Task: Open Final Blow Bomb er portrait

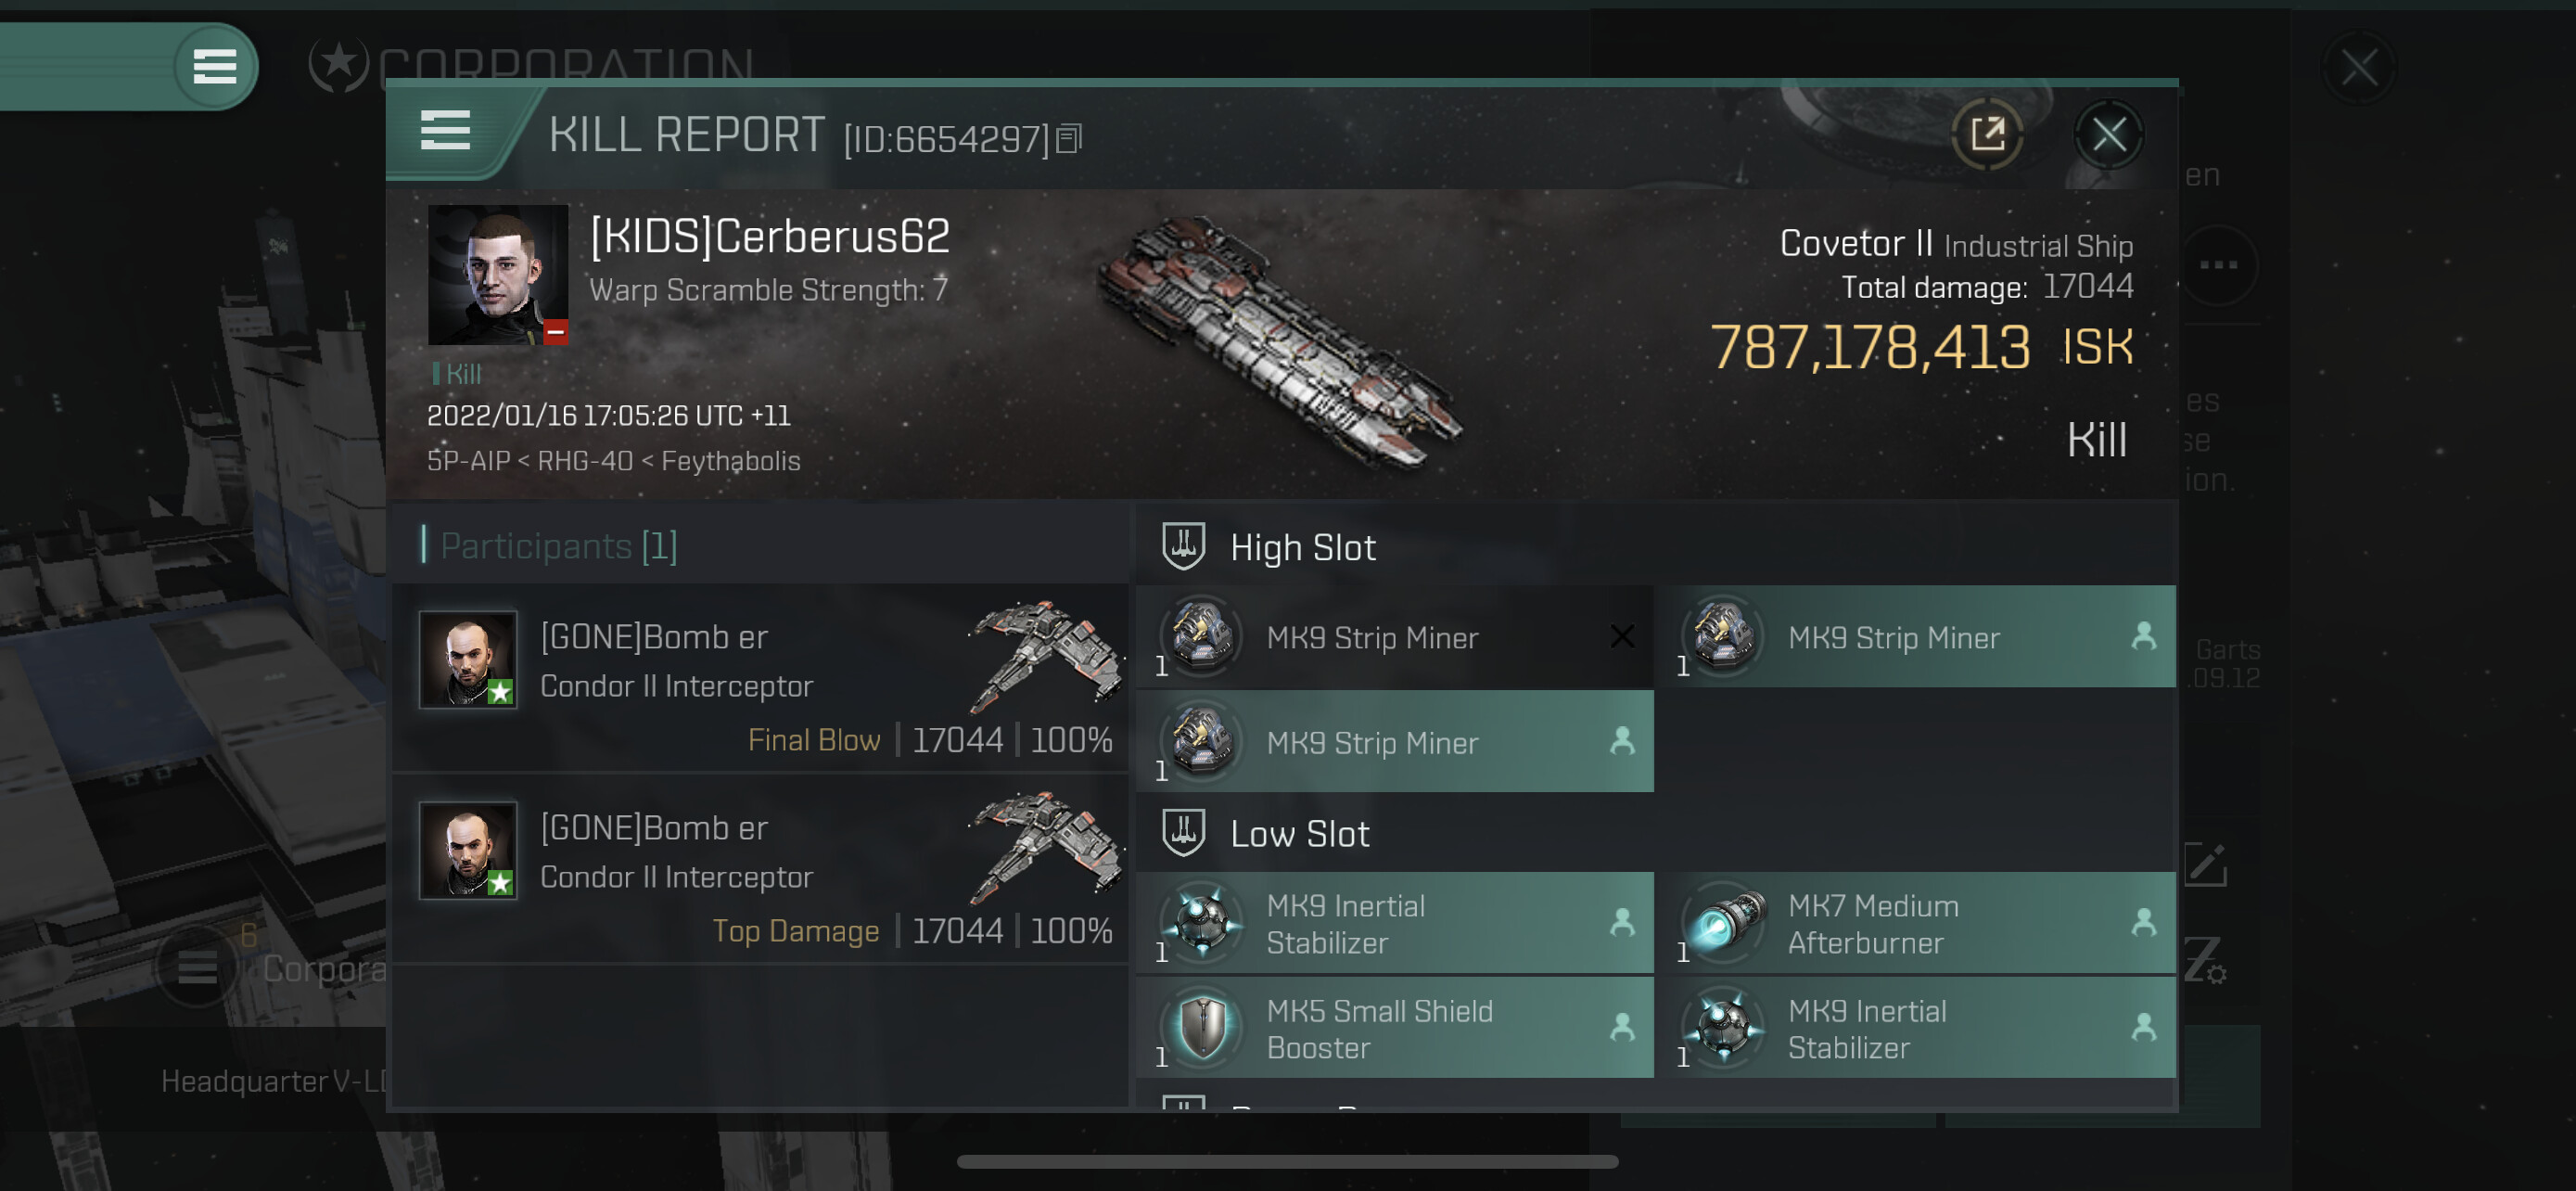Action: point(468,660)
